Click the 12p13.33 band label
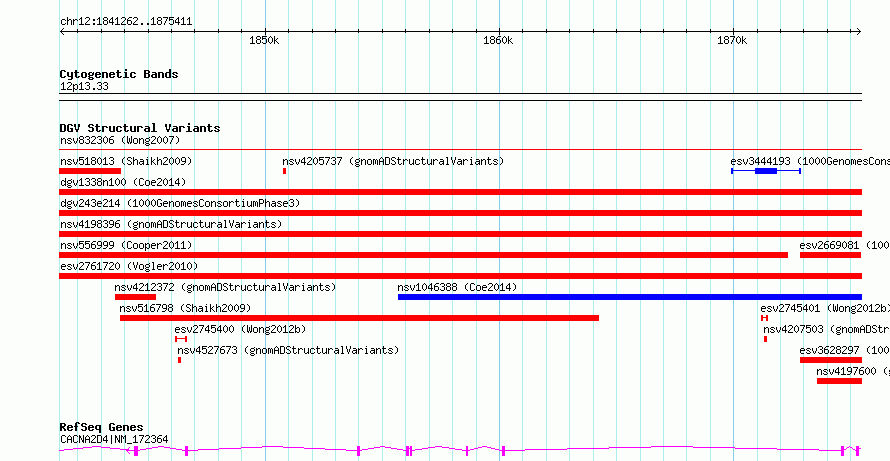The image size is (890, 461). (x=84, y=87)
